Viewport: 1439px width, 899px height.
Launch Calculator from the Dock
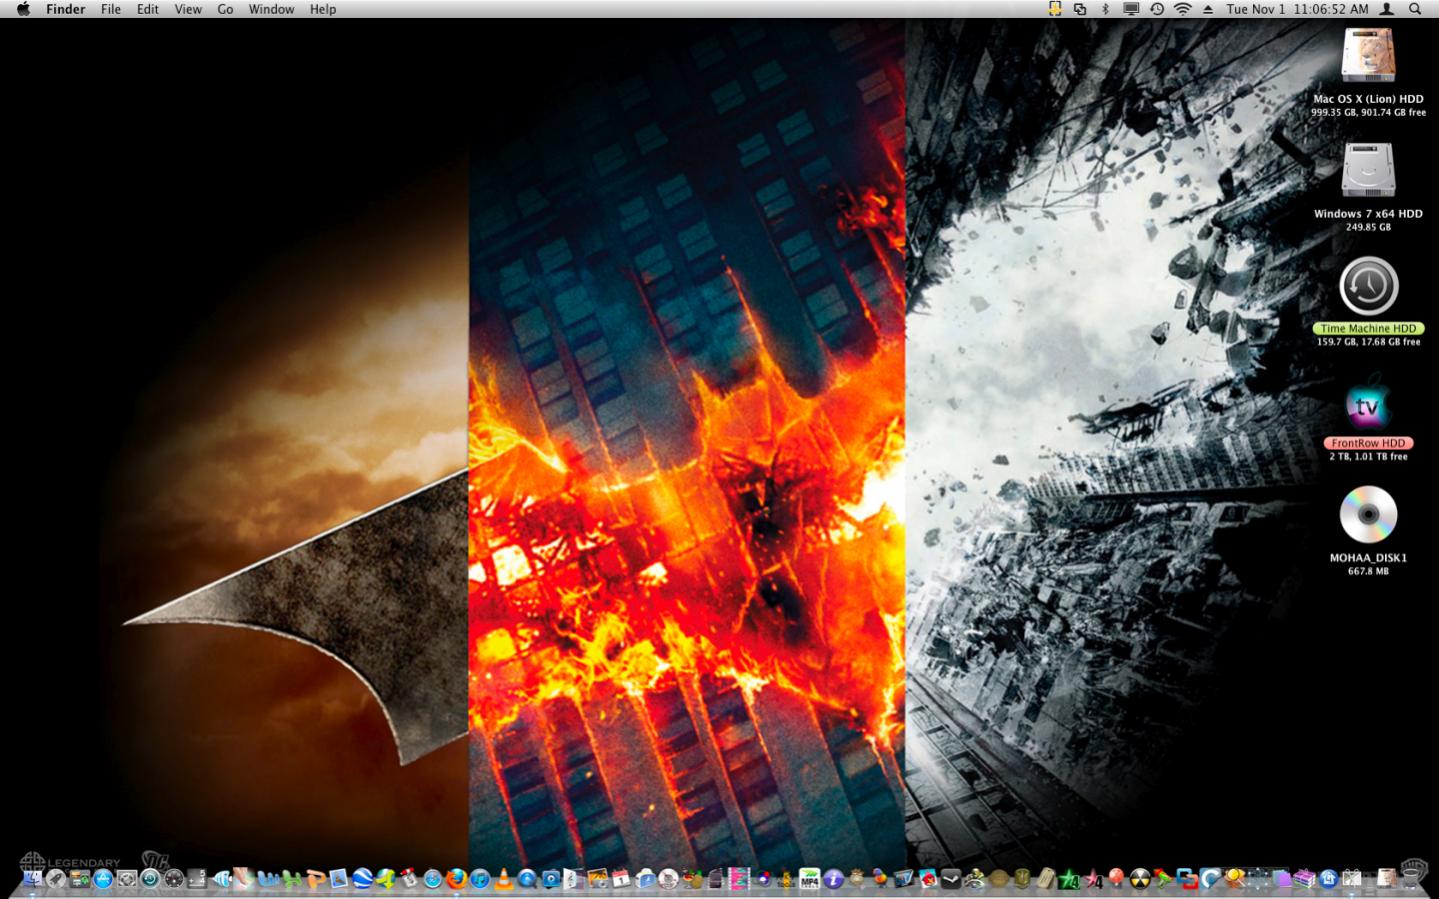pyautogui.click(x=197, y=879)
